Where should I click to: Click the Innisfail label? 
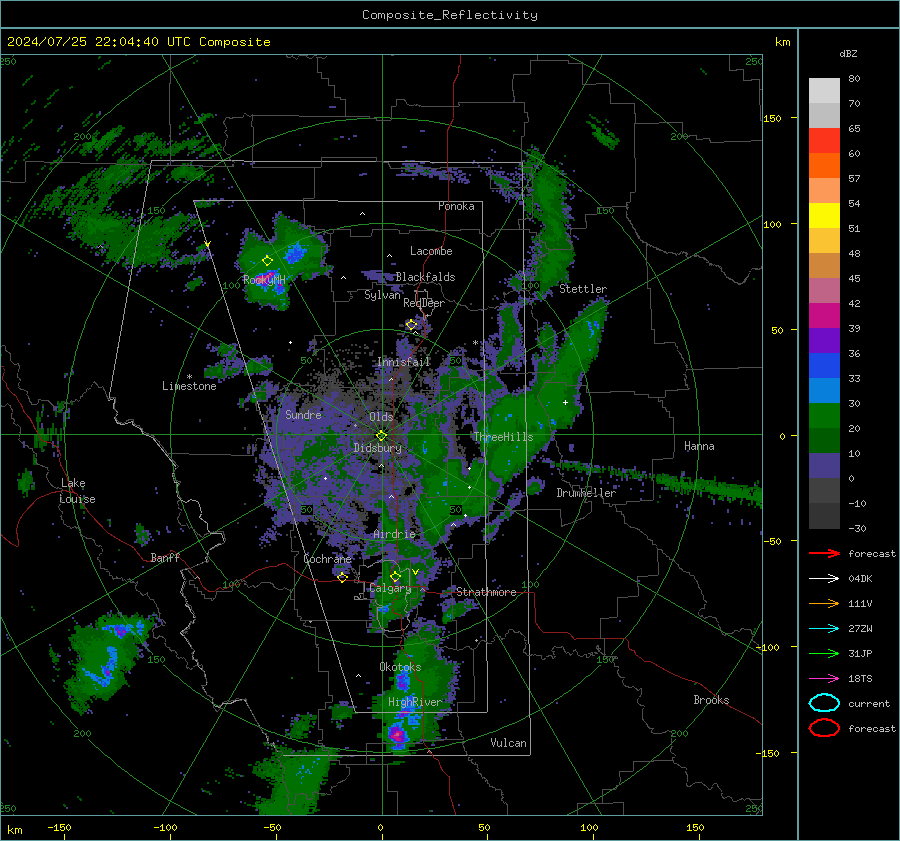403,362
